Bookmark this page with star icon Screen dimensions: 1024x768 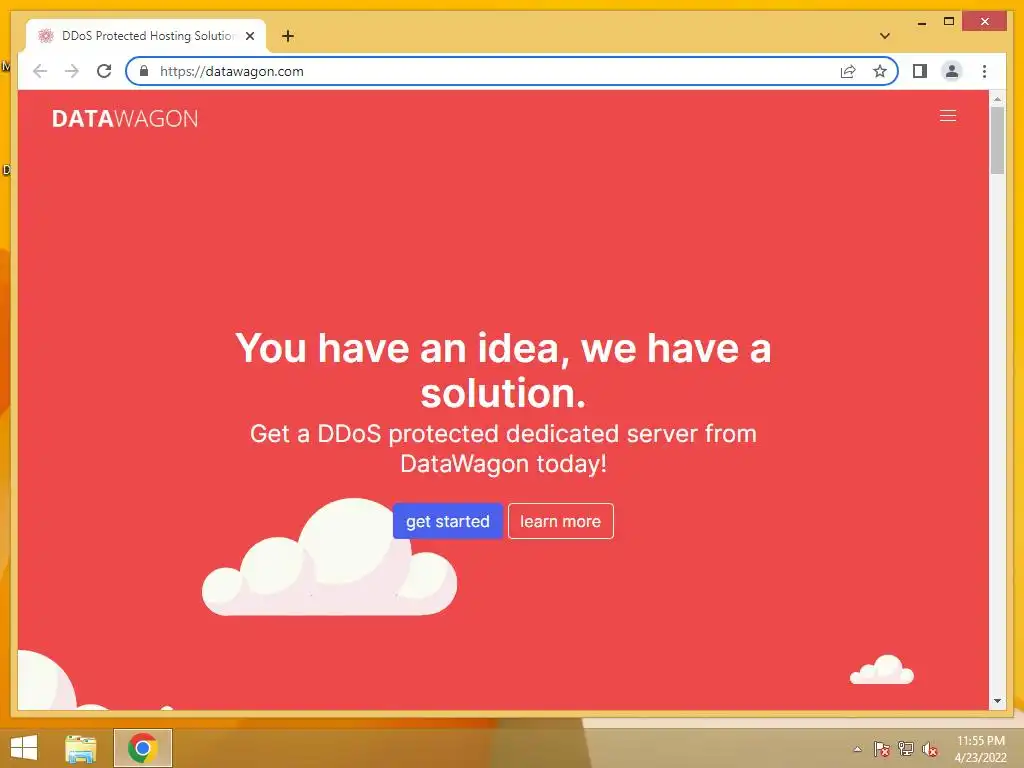click(880, 71)
